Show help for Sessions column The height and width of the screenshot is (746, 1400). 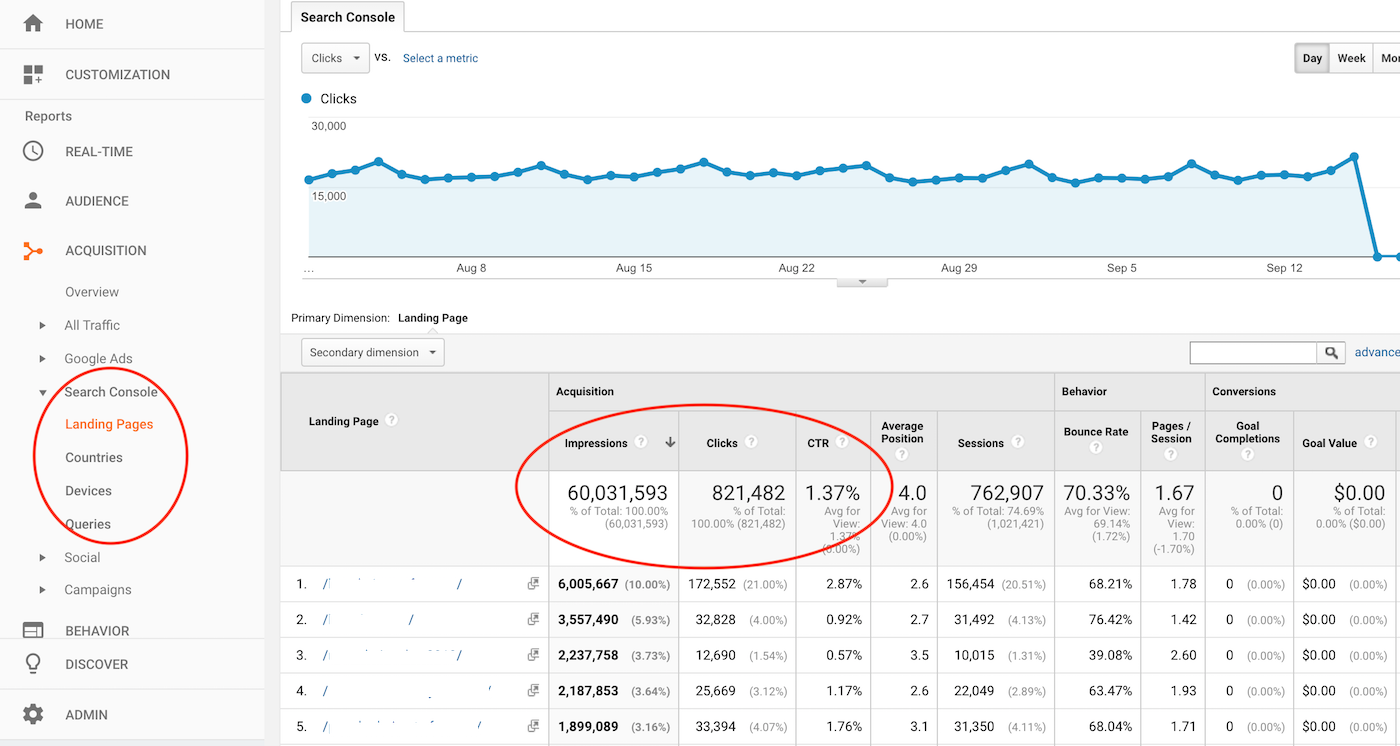click(x=1017, y=442)
